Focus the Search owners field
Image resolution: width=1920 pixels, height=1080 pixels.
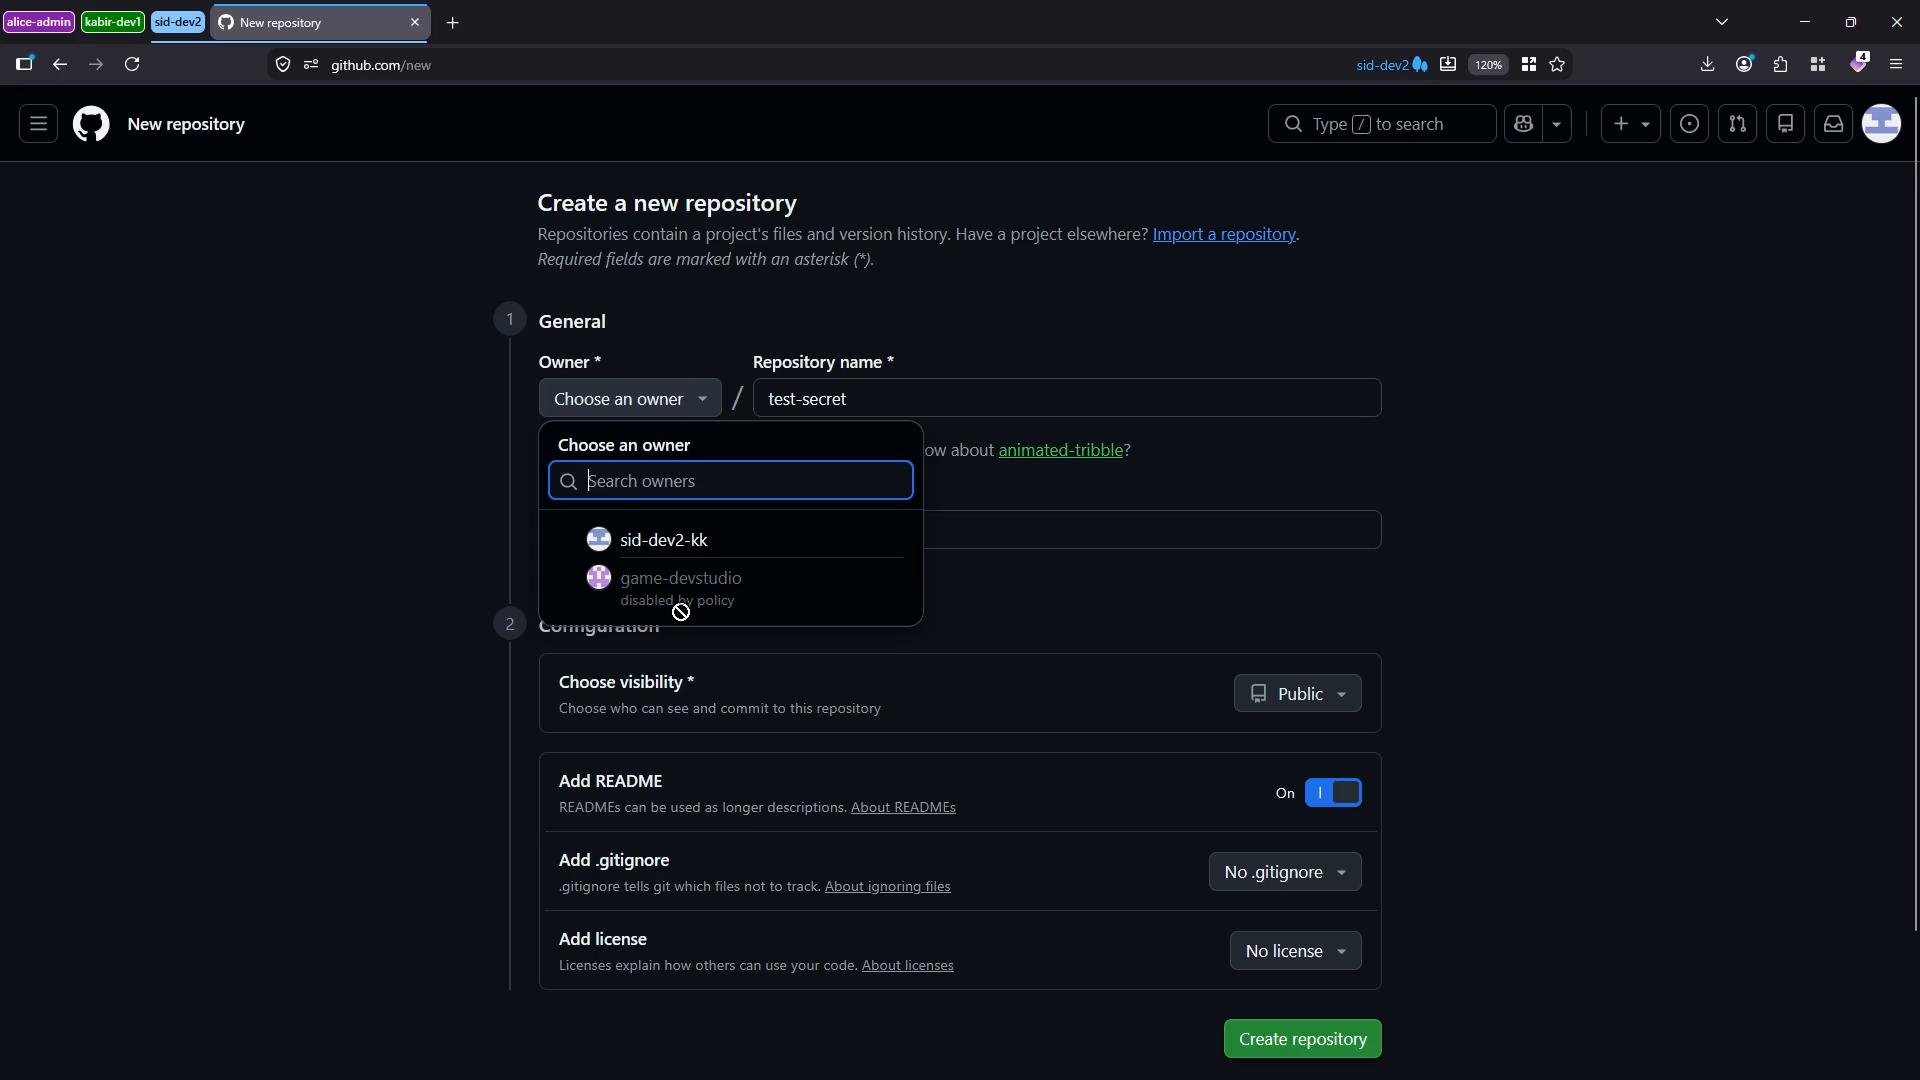pyautogui.click(x=731, y=481)
